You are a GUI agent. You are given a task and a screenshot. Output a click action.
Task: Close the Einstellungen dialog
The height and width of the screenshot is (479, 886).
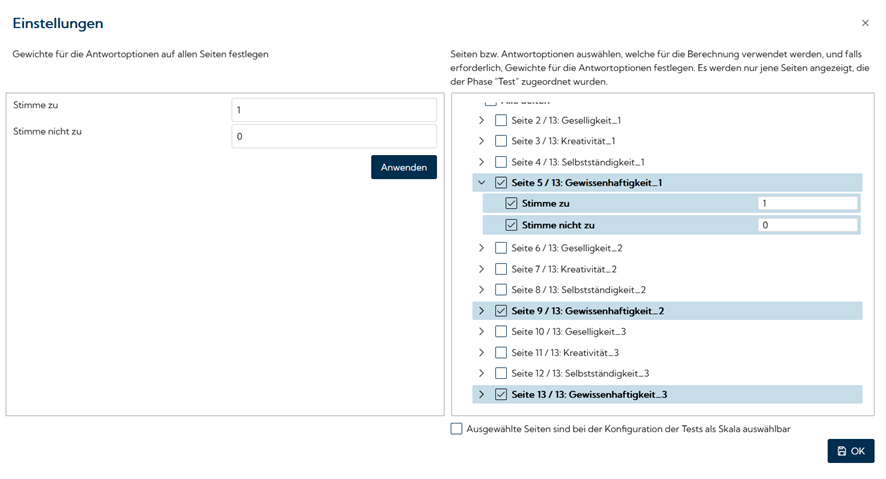click(865, 23)
